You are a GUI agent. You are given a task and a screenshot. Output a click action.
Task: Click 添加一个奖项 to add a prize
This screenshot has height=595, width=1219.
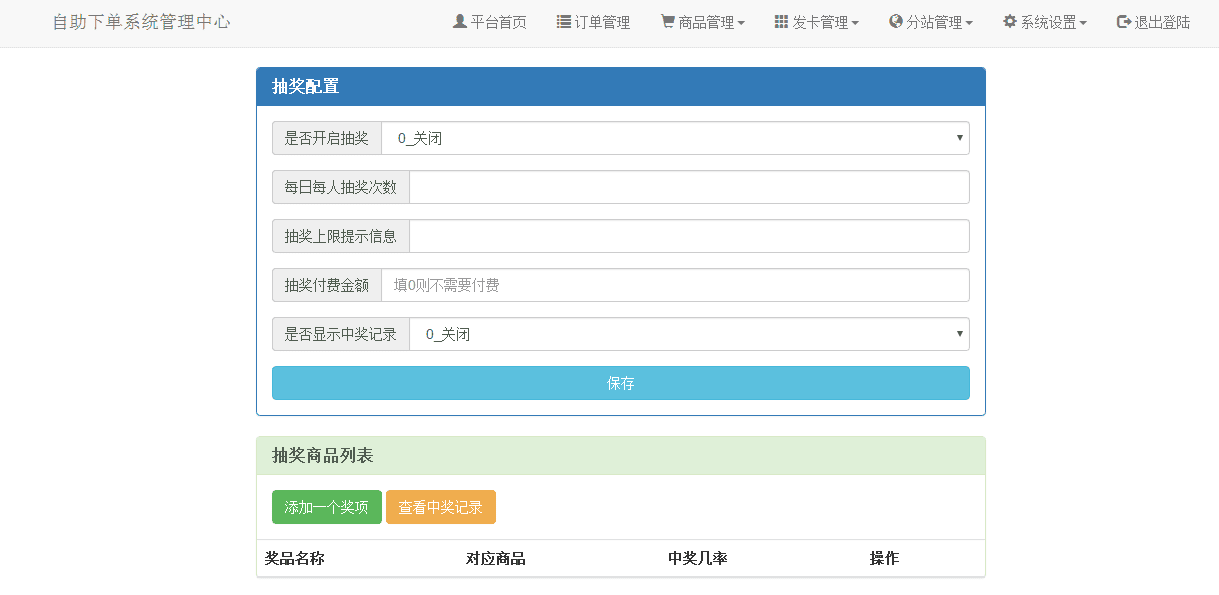pos(326,506)
